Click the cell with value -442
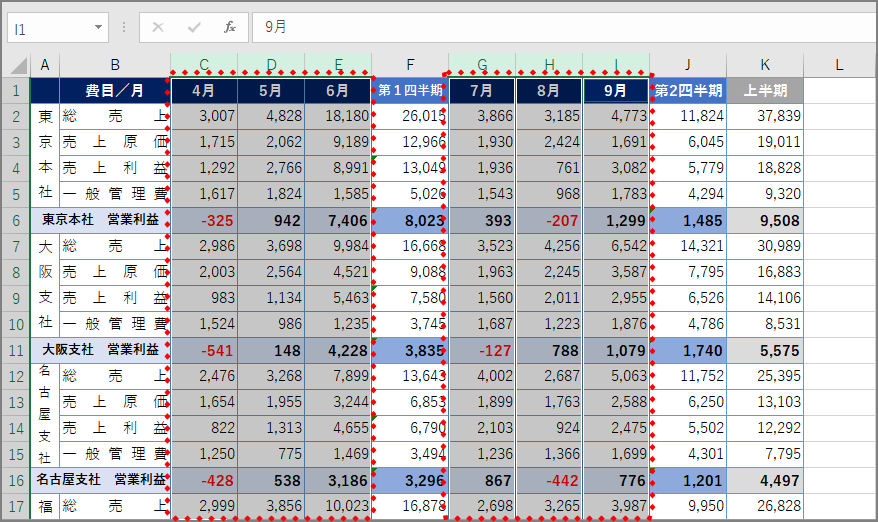The image size is (878, 522). point(549,481)
